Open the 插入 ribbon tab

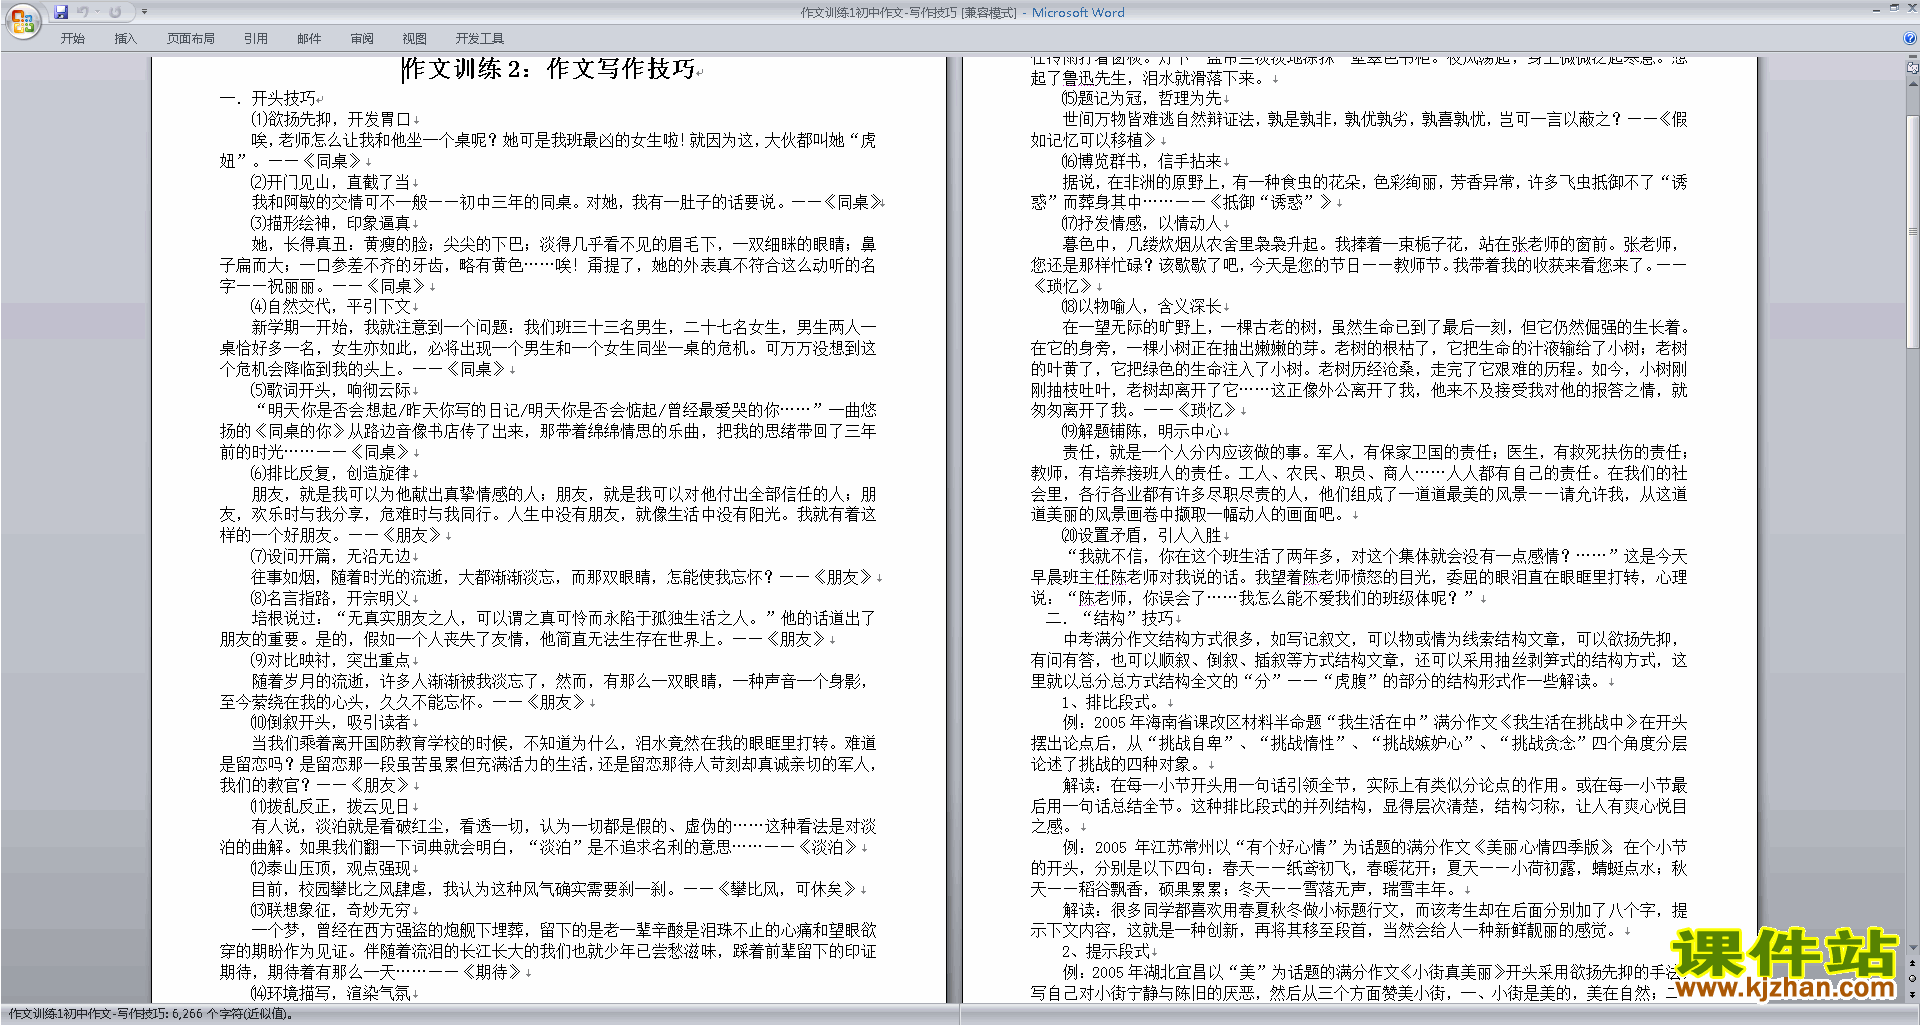point(125,39)
